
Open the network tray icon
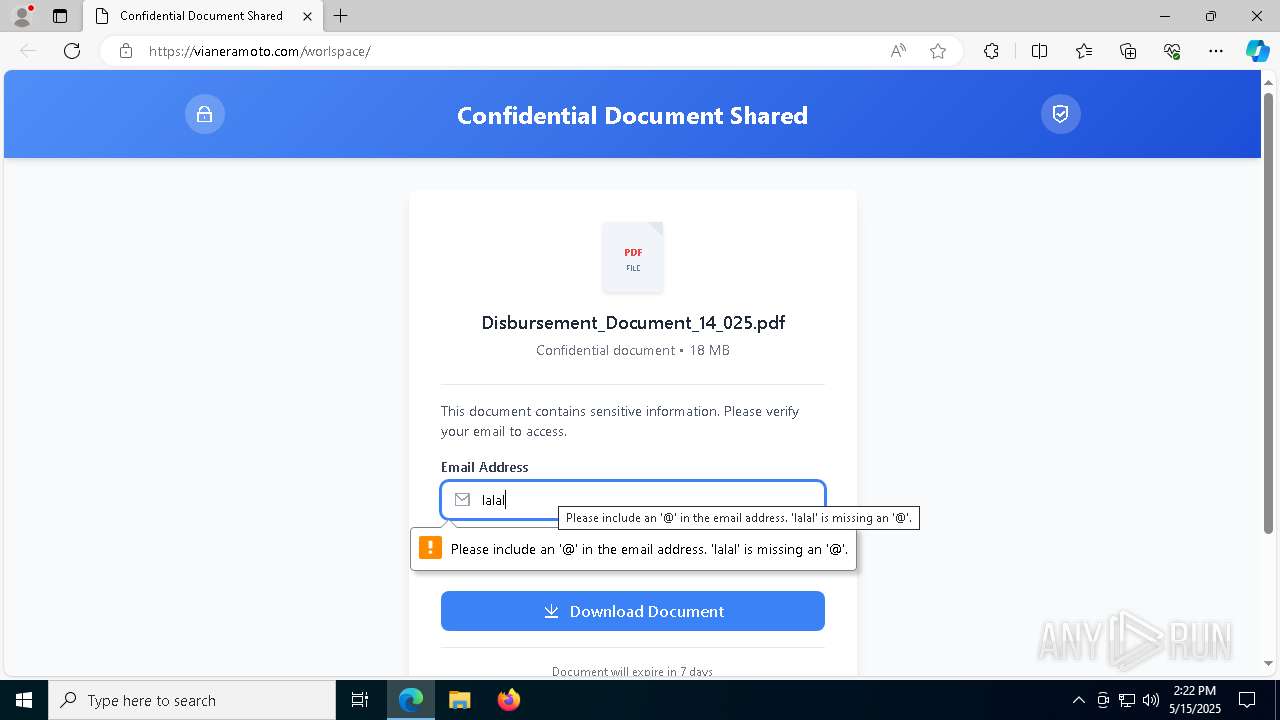tap(1127, 700)
